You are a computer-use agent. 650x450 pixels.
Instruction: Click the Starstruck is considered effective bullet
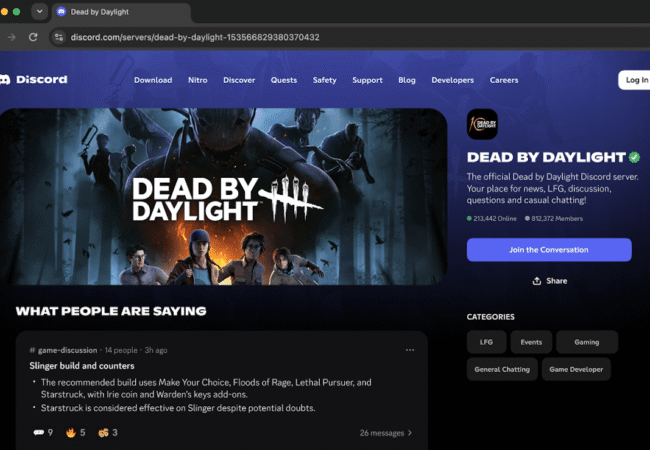point(178,408)
